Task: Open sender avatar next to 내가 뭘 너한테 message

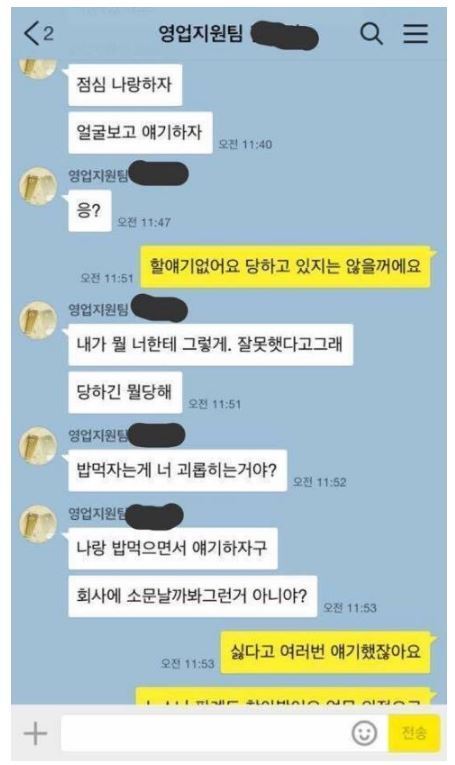Action: (38, 321)
